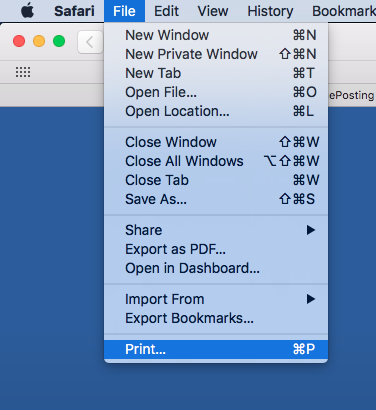Choose Open in Dashboard...

[x=216, y=268]
